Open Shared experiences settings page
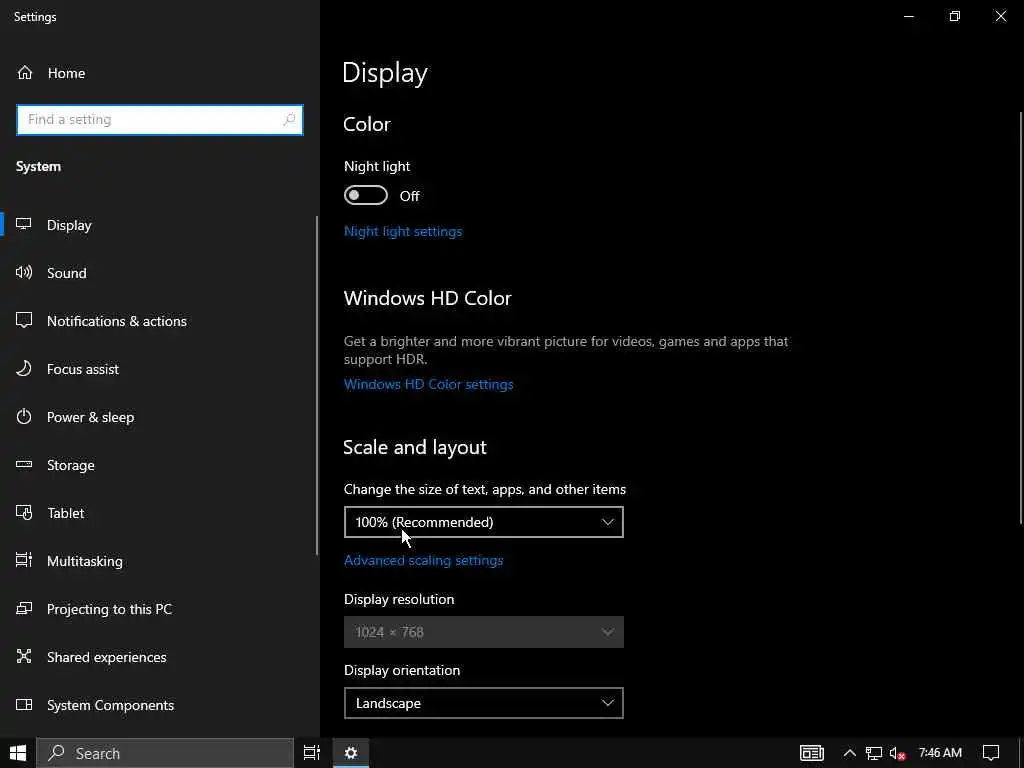 pyautogui.click(x=159, y=657)
